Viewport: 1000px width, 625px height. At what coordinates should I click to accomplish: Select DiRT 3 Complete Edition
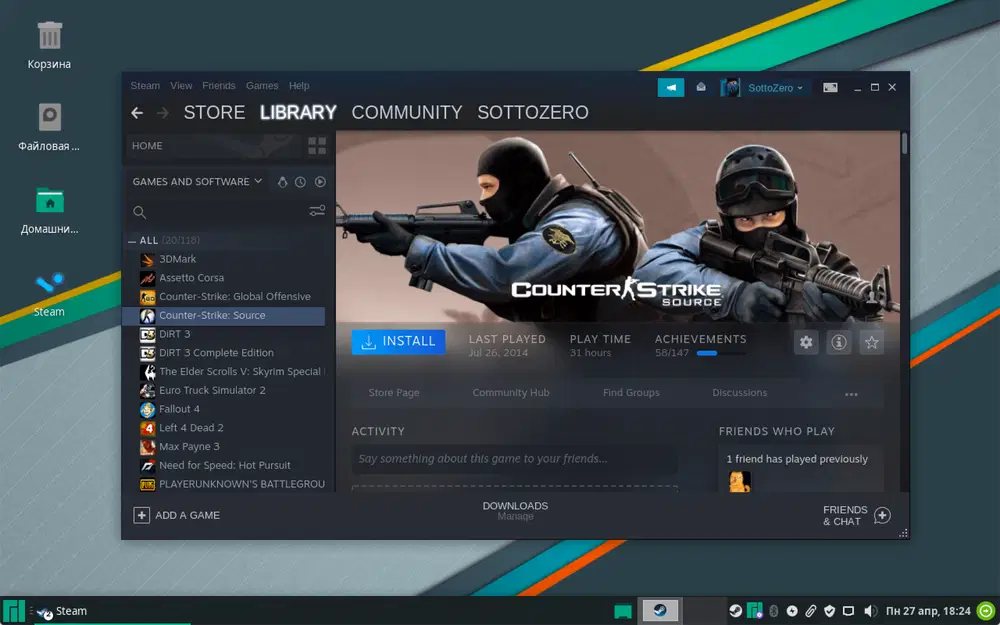223,353
